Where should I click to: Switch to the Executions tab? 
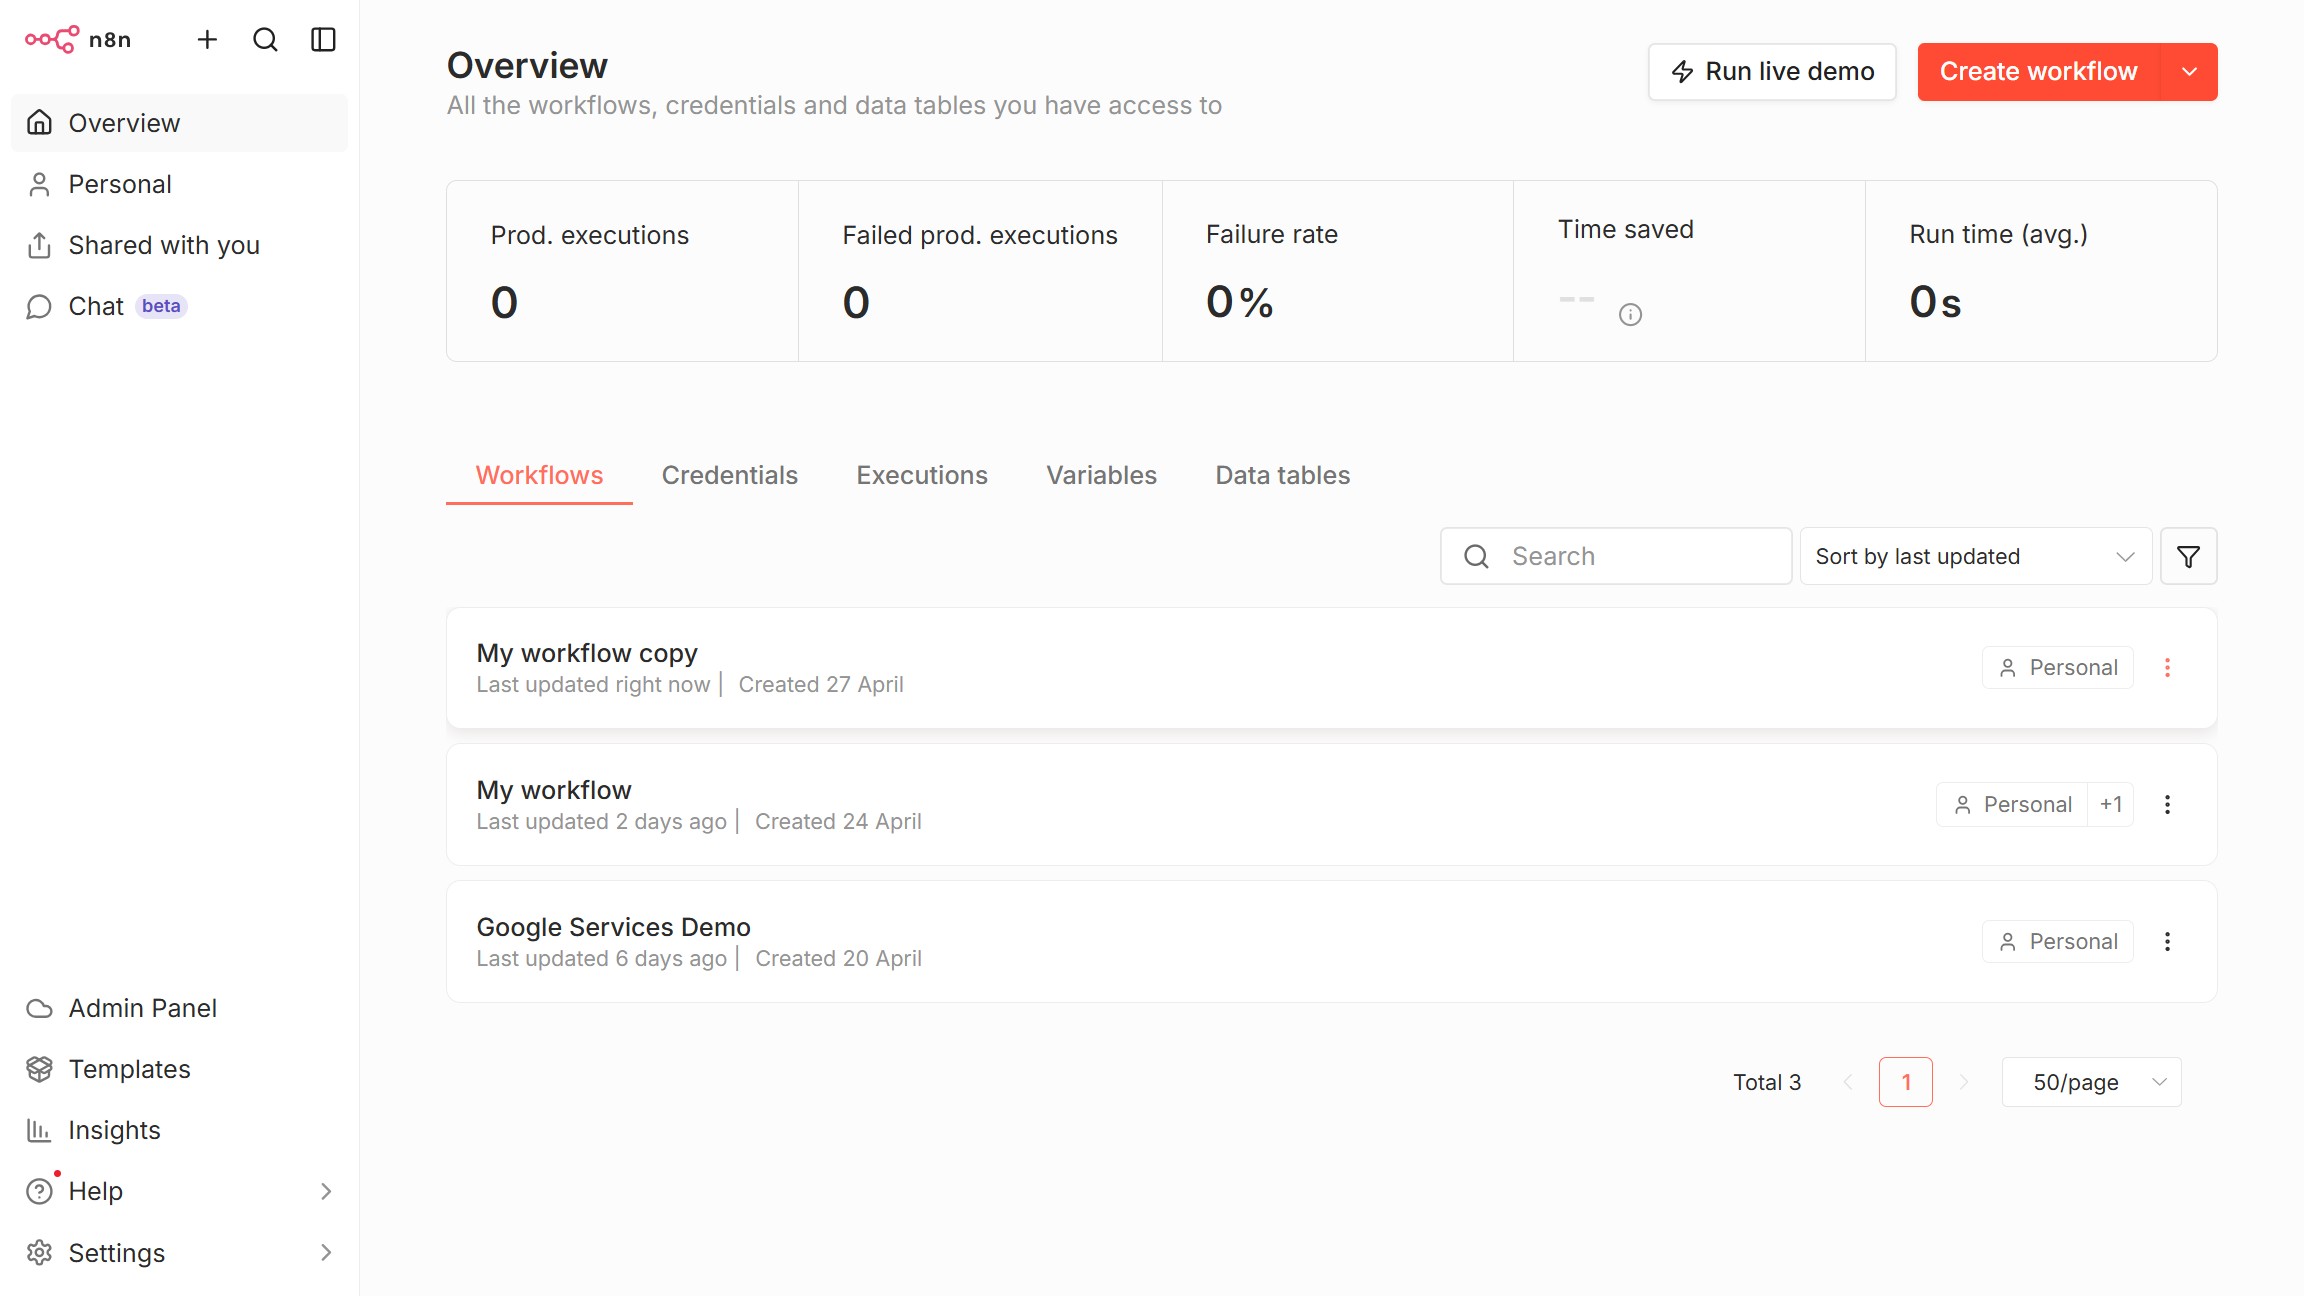[x=921, y=475]
